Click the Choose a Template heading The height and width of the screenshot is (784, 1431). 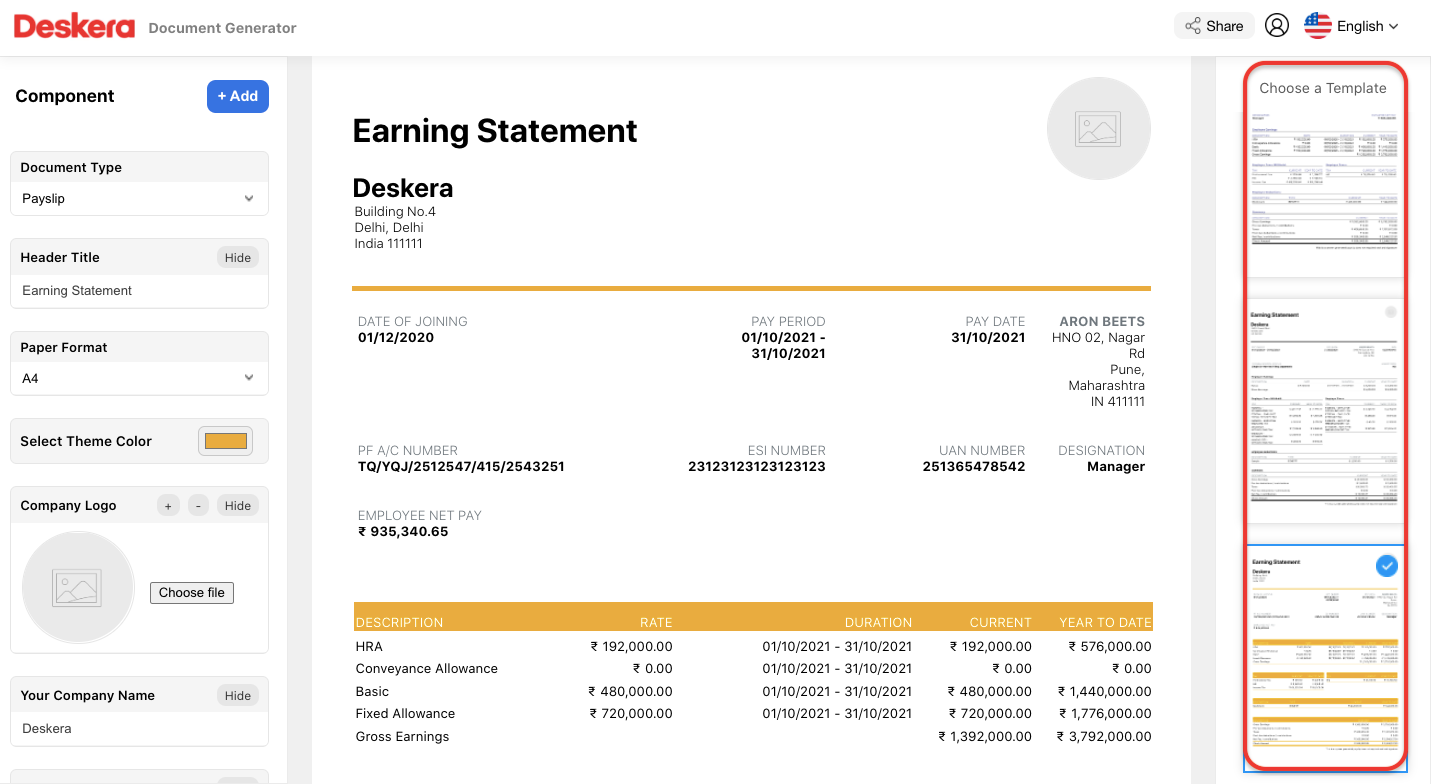click(1323, 88)
